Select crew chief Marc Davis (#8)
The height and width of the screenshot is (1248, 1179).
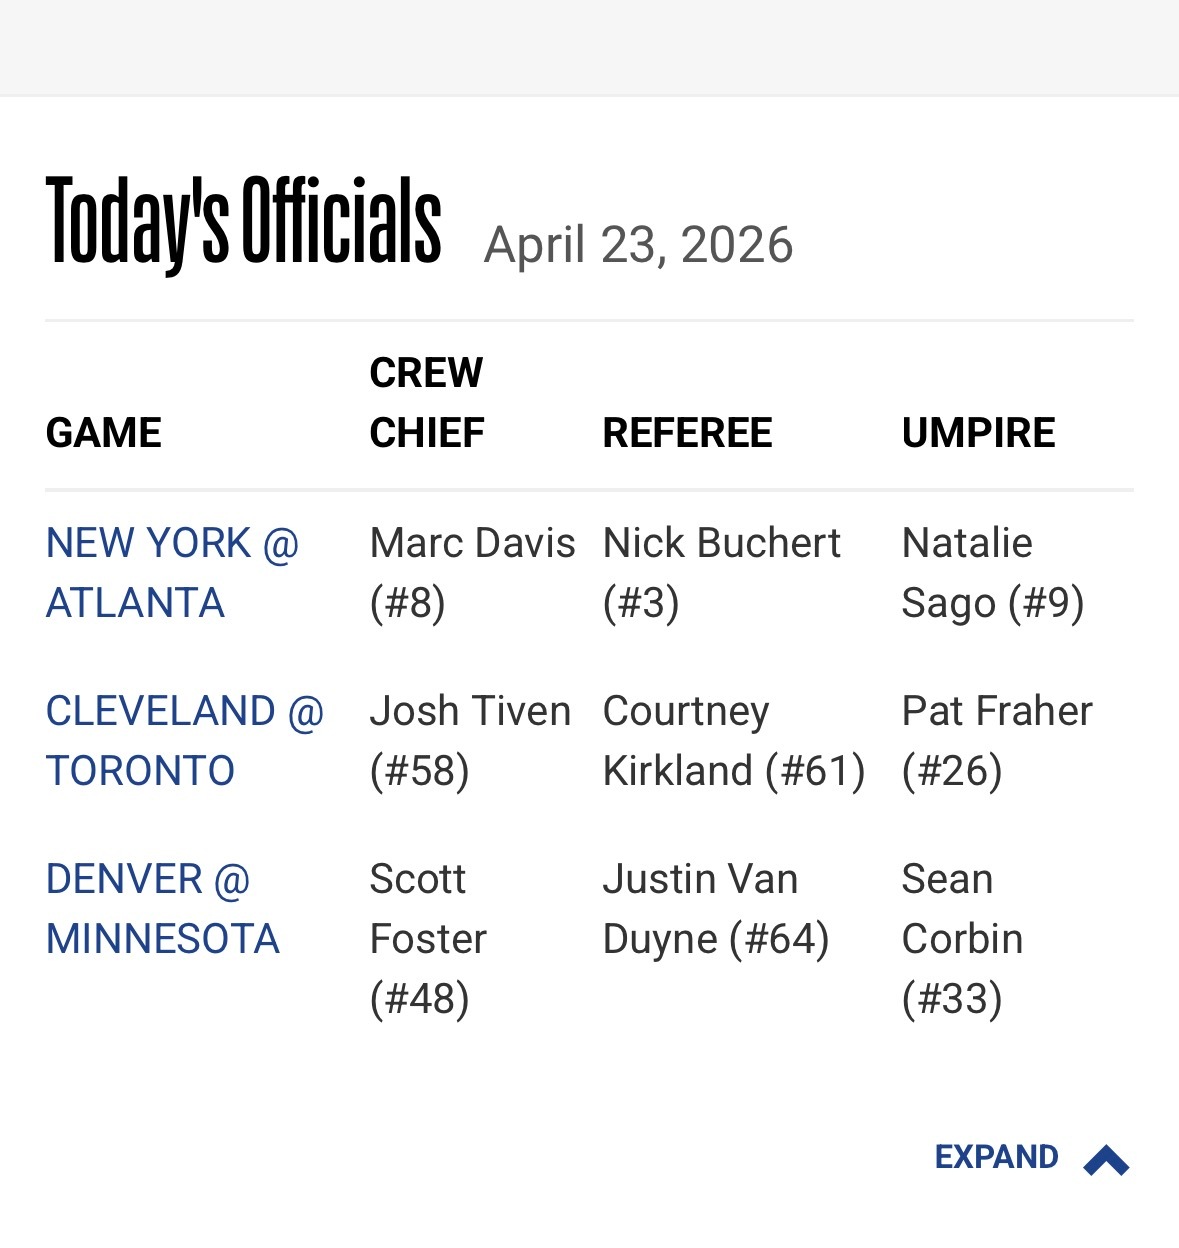pyautogui.click(x=472, y=573)
